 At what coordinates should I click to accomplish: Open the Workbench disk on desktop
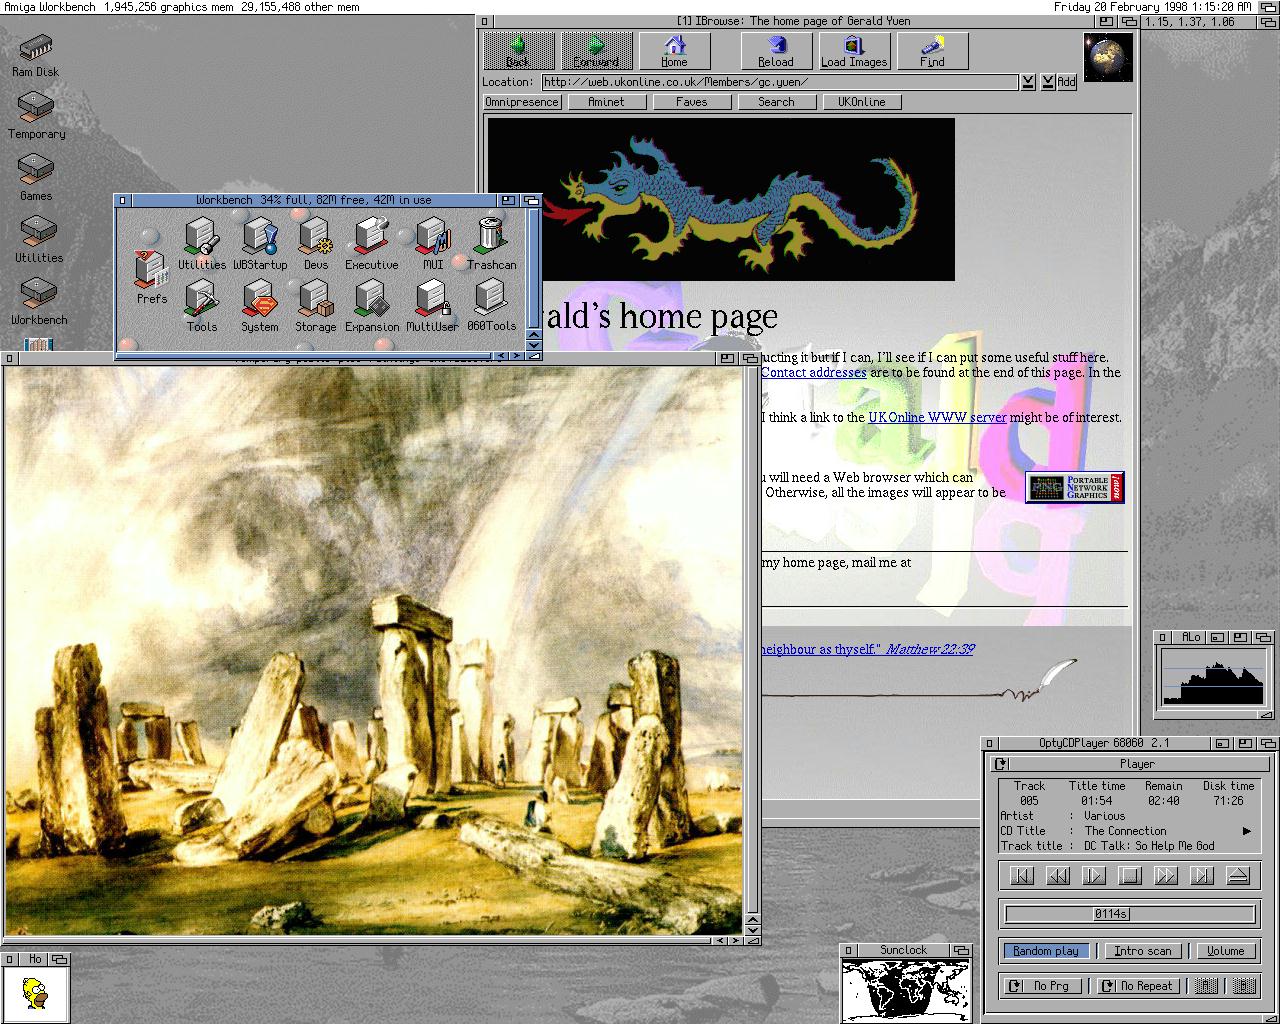pos(39,302)
